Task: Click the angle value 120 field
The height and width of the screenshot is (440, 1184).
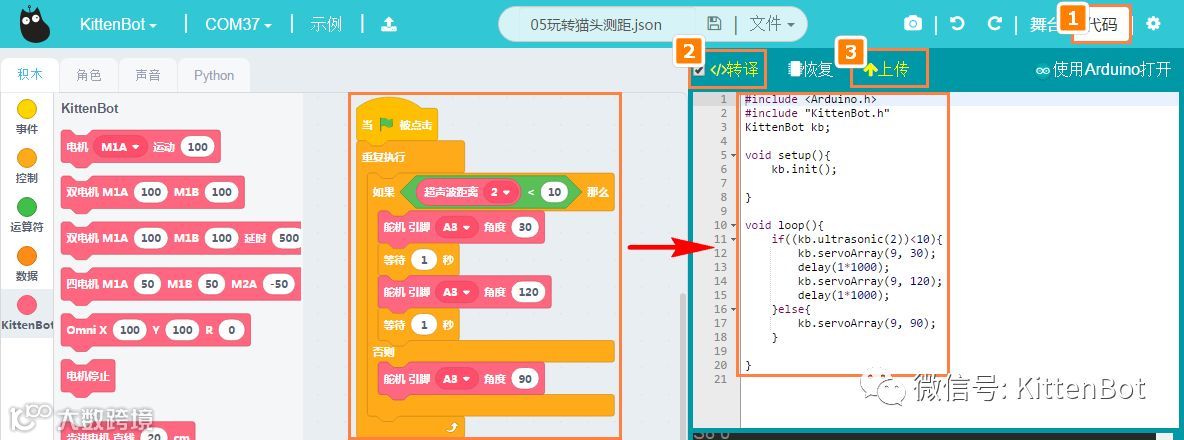Action: (x=528, y=291)
